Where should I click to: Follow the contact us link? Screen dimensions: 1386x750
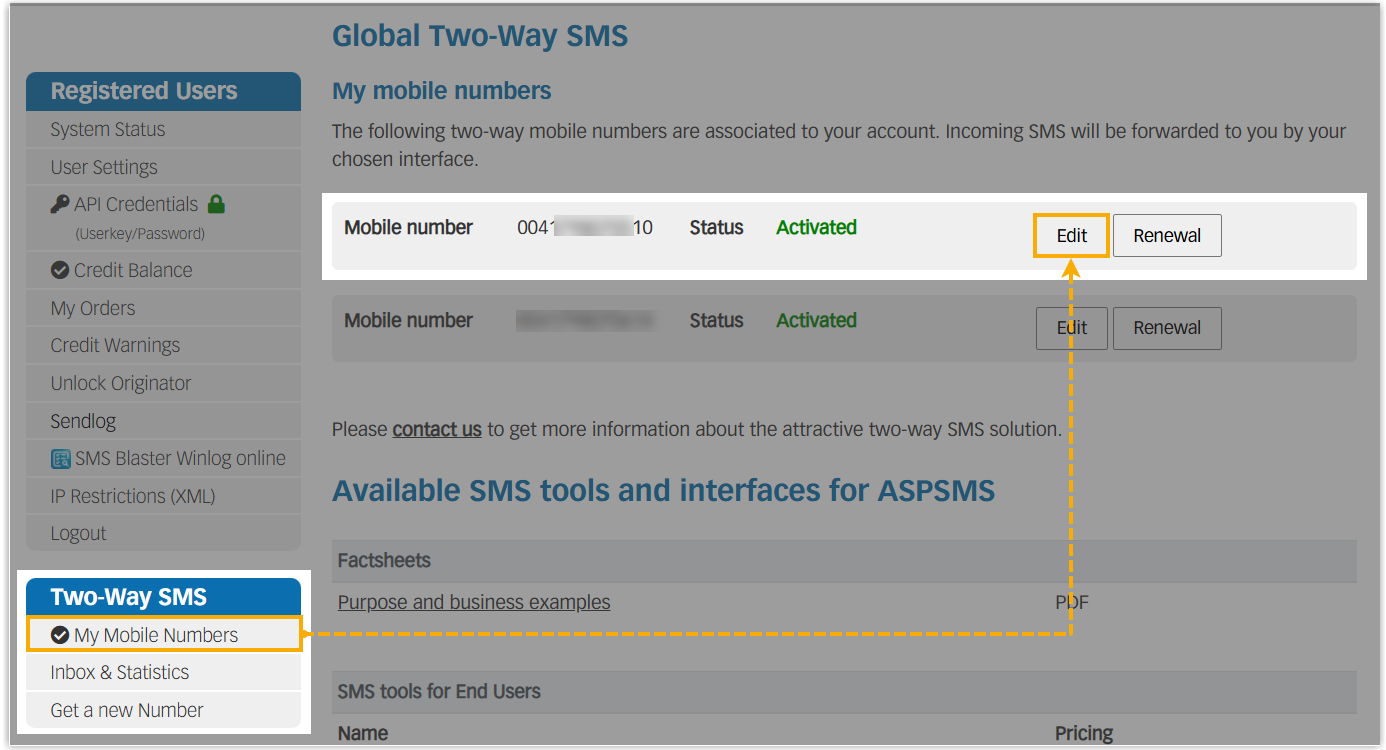coord(437,429)
